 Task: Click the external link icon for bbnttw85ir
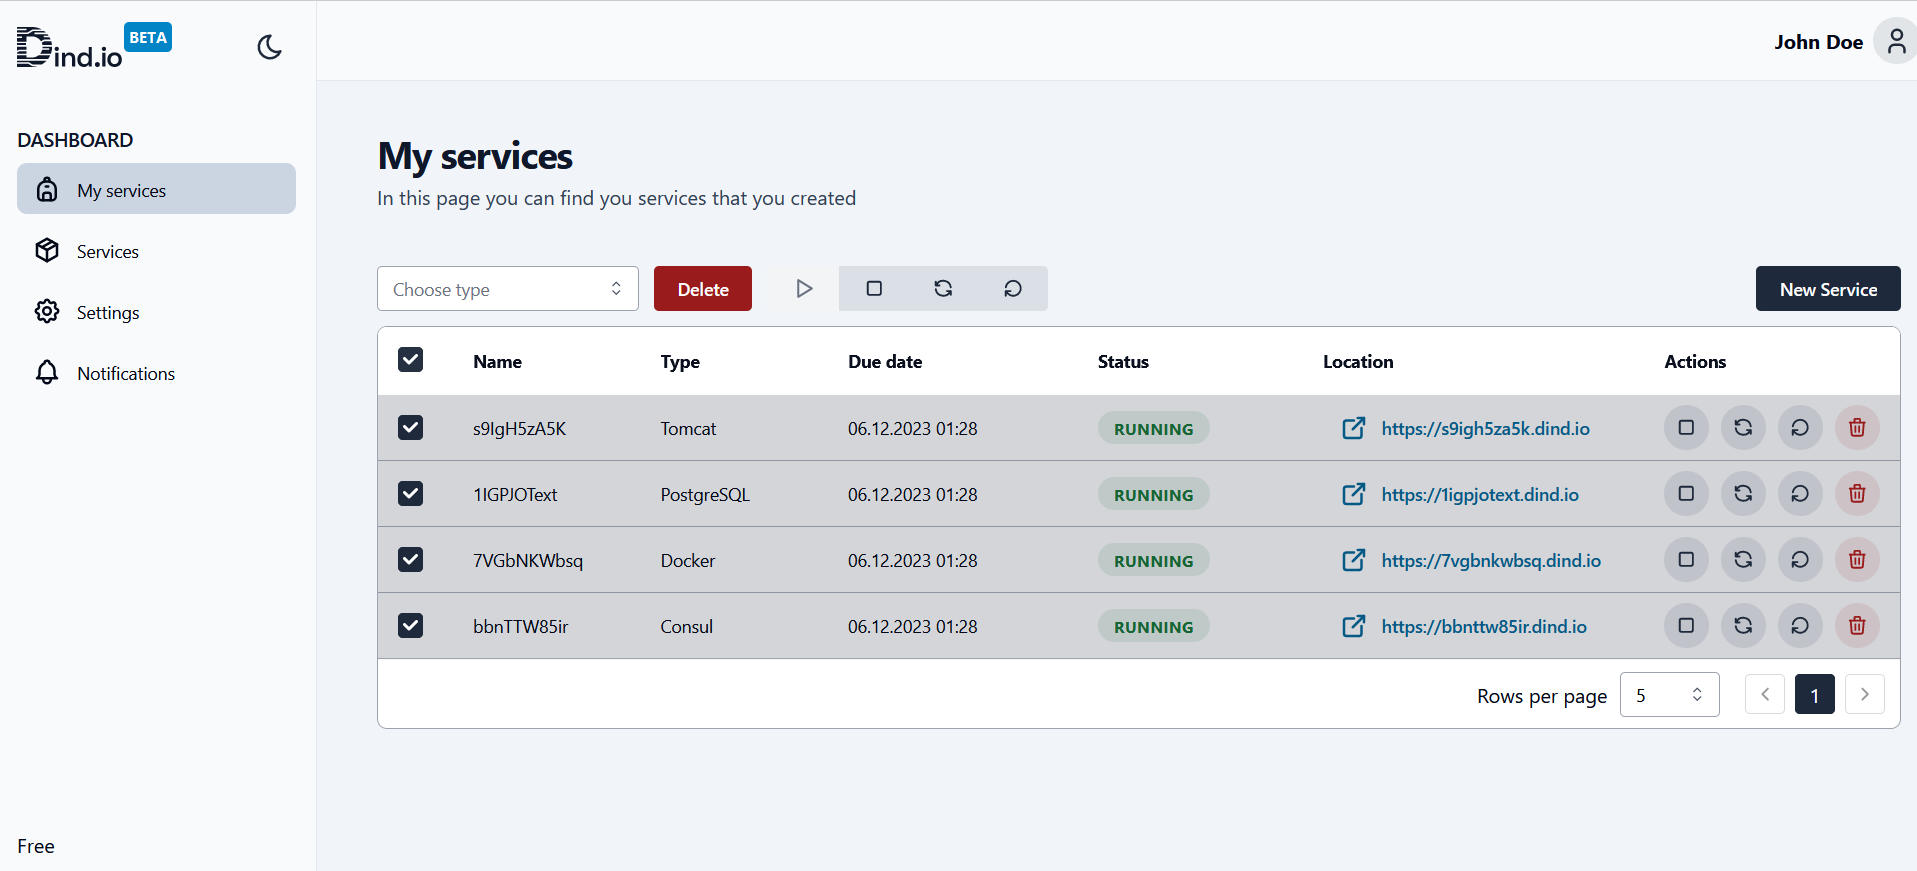[1353, 626]
